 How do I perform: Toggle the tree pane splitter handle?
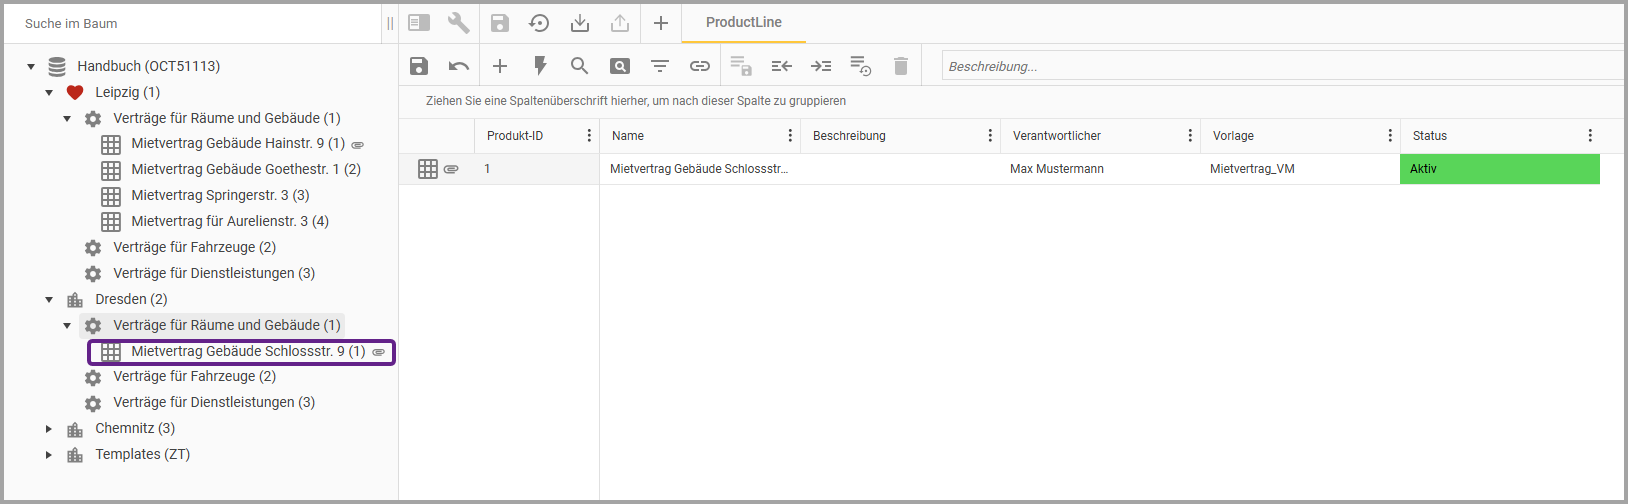click(x=390, y=23)
